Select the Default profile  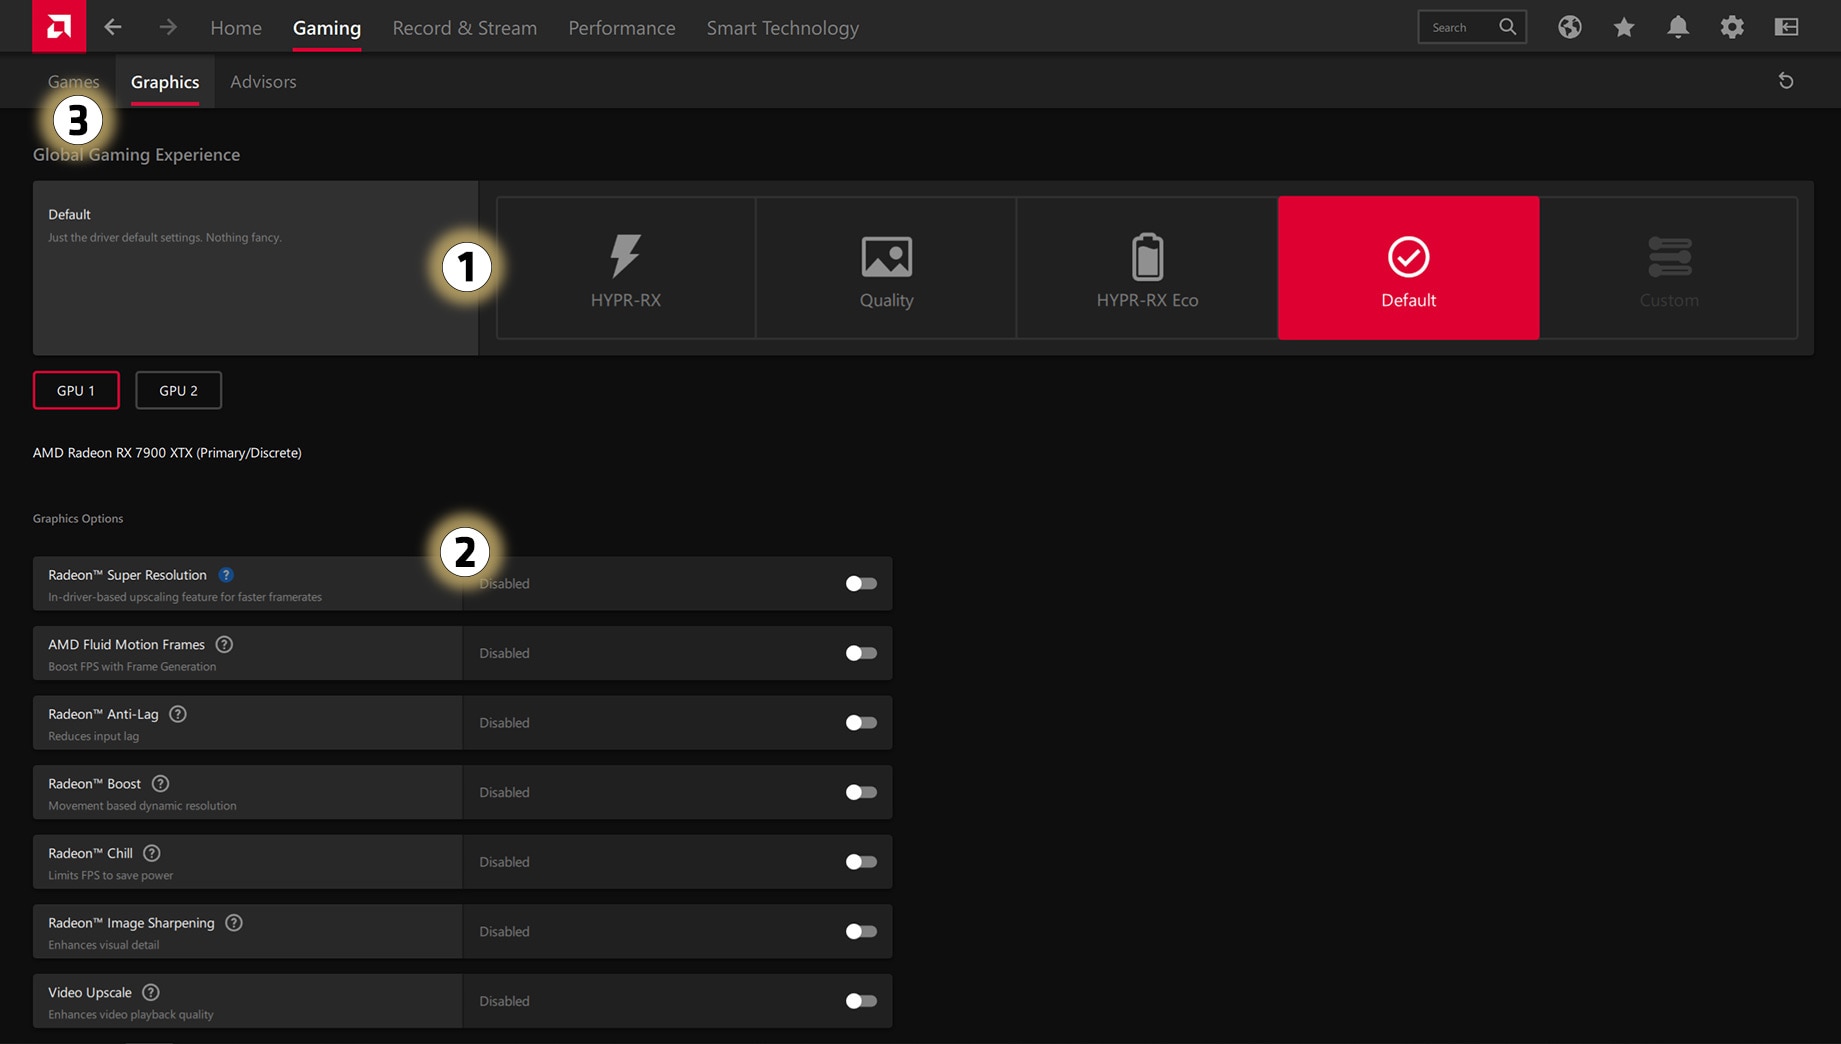[x=1408, y=268]
